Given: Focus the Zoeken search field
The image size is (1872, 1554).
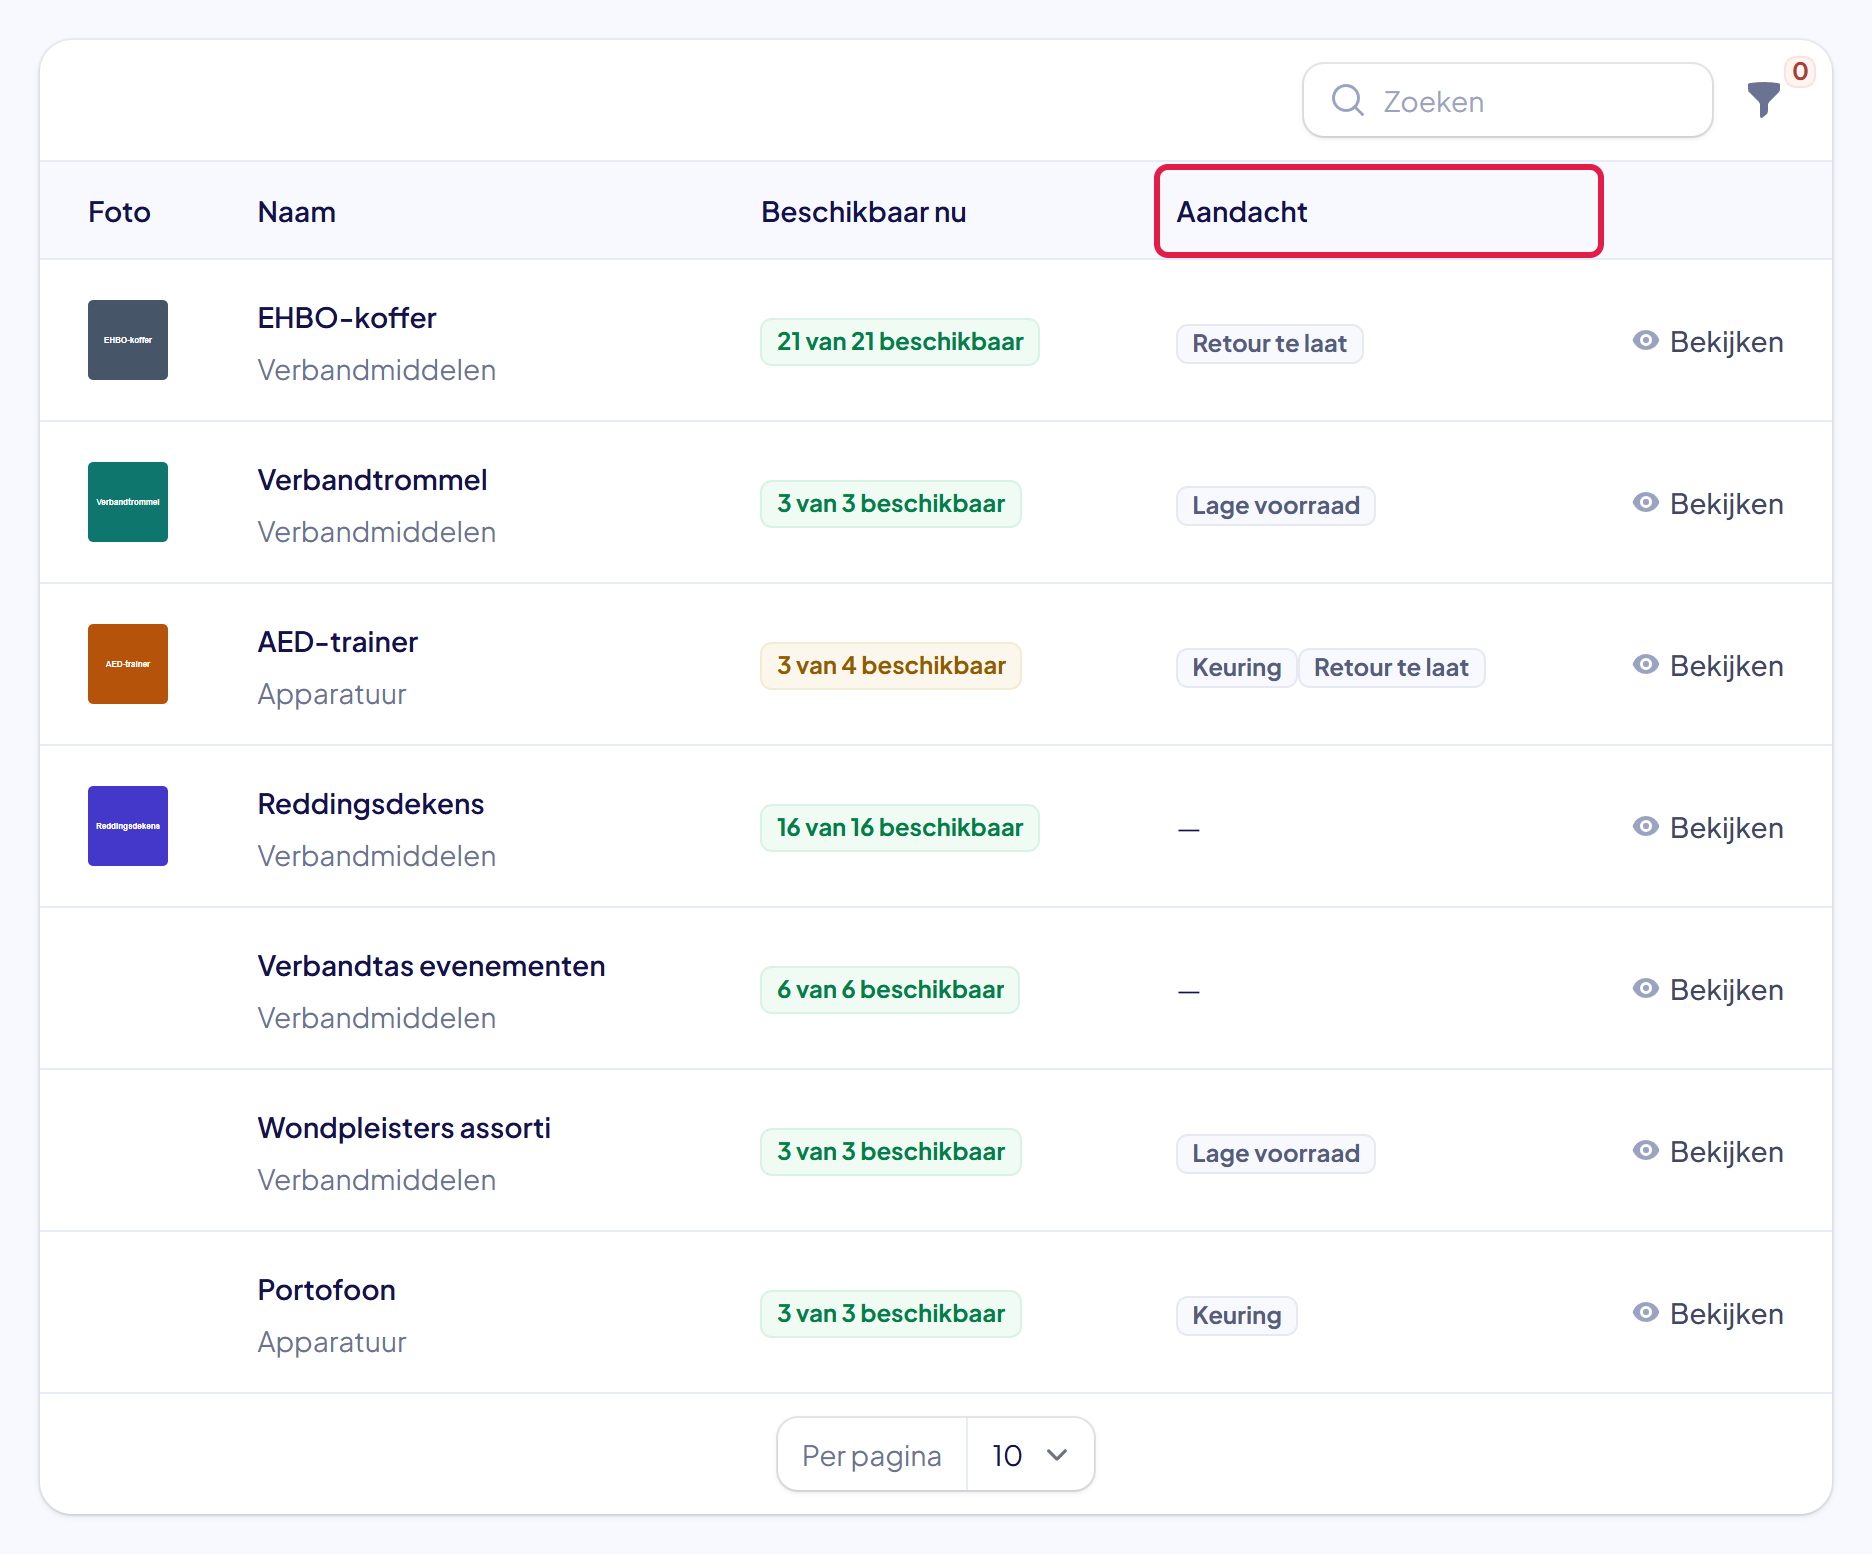Looking at the screenshot, I should (x=1507, y=100).
